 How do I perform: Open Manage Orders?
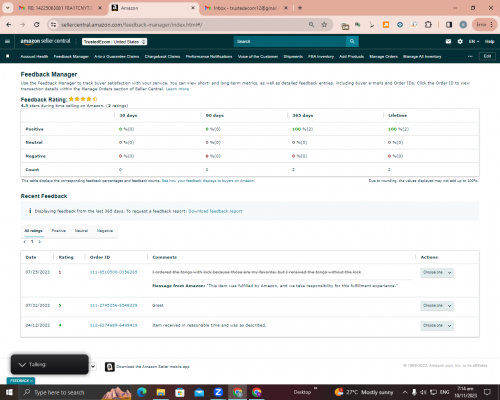coord(383,57)
